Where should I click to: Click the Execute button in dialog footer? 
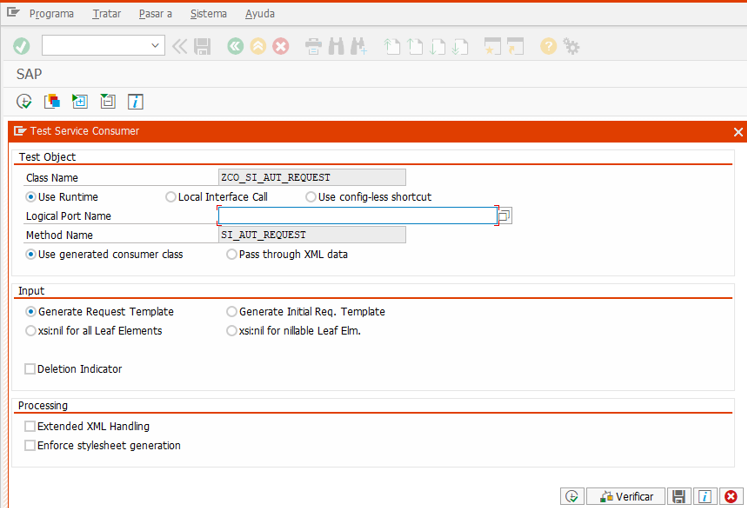coord(572,497)
